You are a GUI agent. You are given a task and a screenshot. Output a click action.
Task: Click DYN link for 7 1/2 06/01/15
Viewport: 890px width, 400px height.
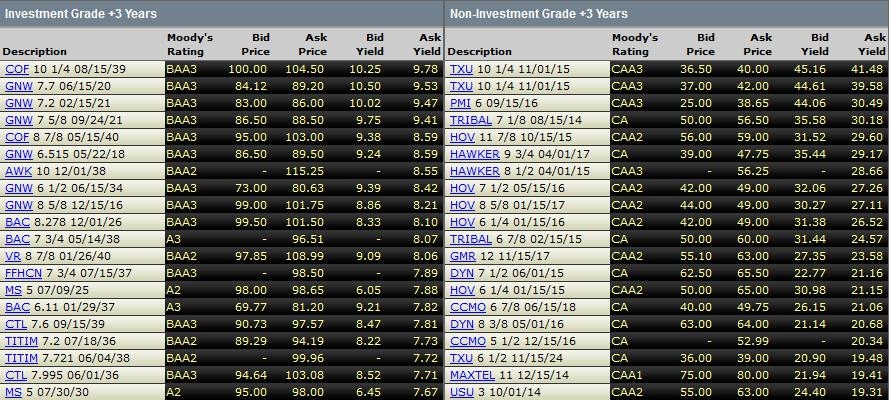click(x=461, y=273)
